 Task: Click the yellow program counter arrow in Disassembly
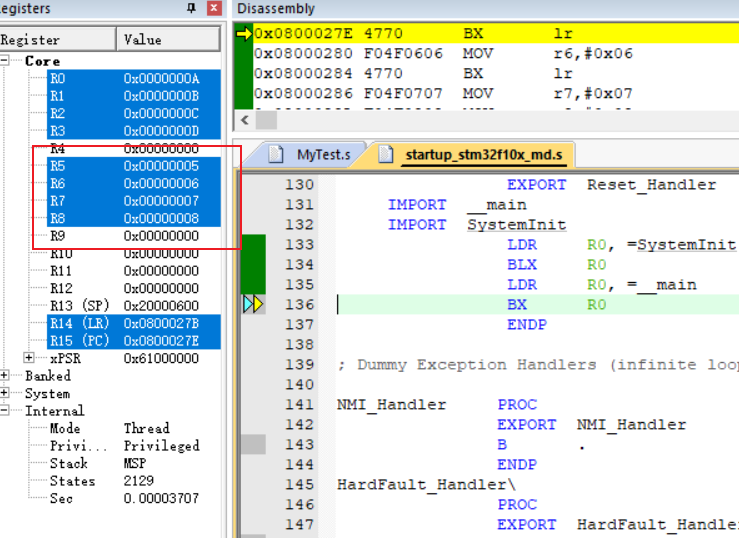click(244, 33)
